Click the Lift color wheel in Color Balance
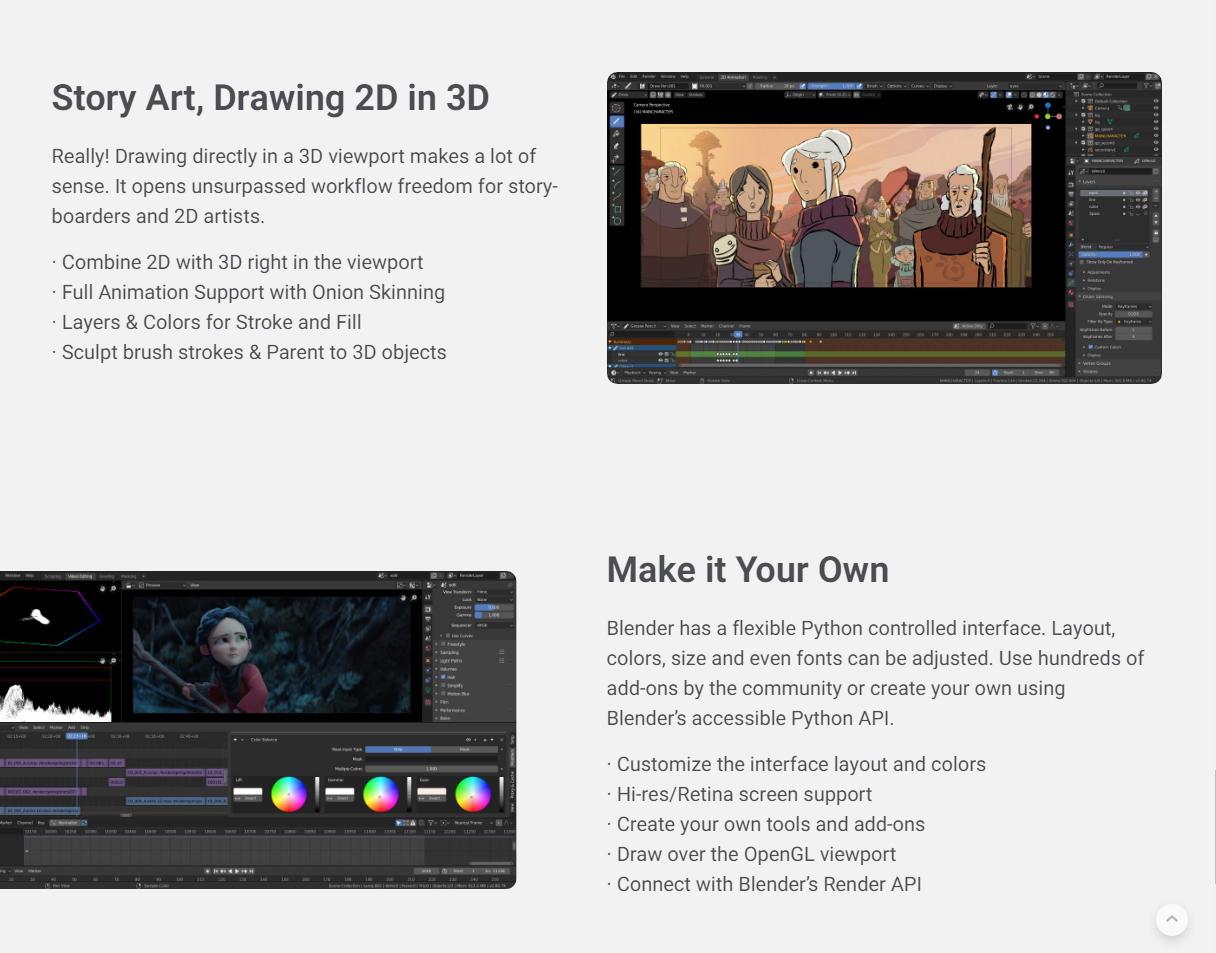The image size is (1216, 953). tap(289, 794)
